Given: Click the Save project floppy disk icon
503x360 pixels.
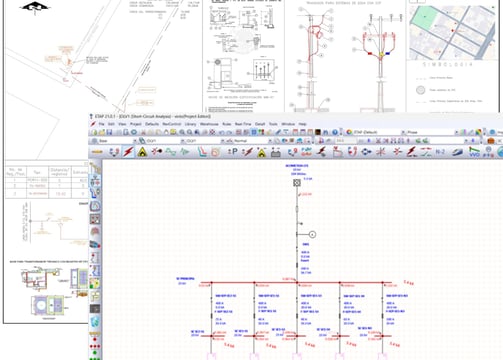Looking at the screenshot, I should point(109,132).
